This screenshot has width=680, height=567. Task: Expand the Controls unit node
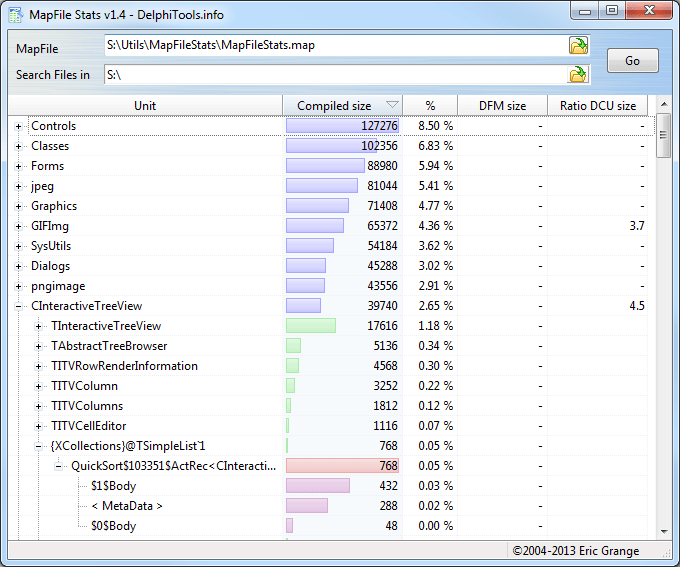coord(18,126)
